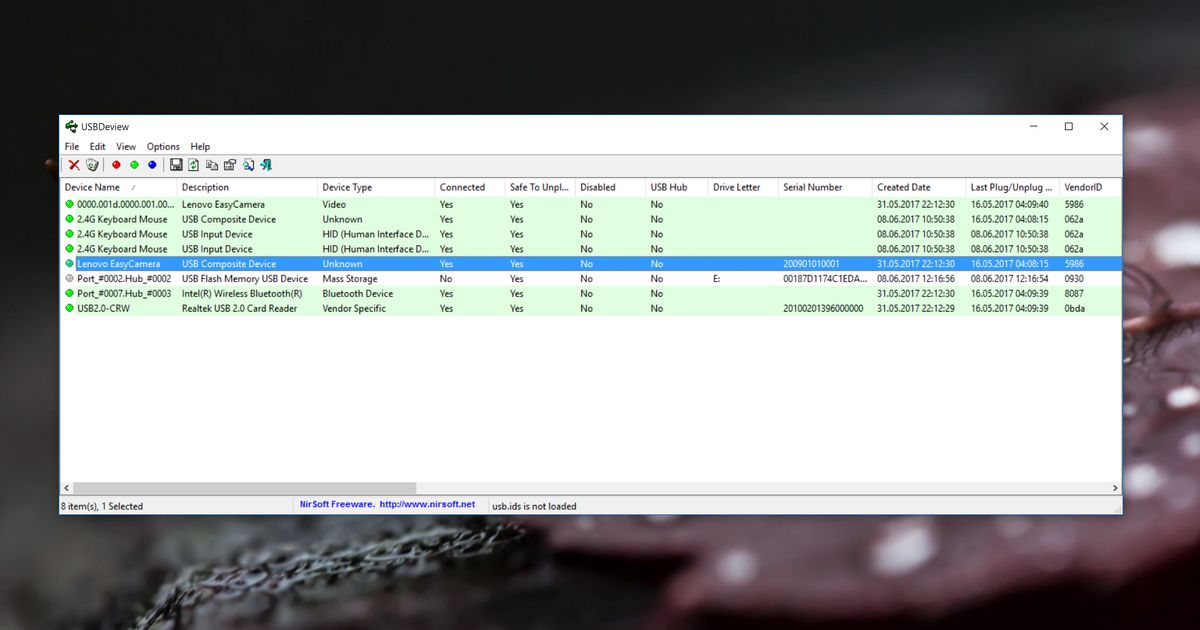Click the Serial Number column header
The image size is (1200, 630).
pos(811,187)
